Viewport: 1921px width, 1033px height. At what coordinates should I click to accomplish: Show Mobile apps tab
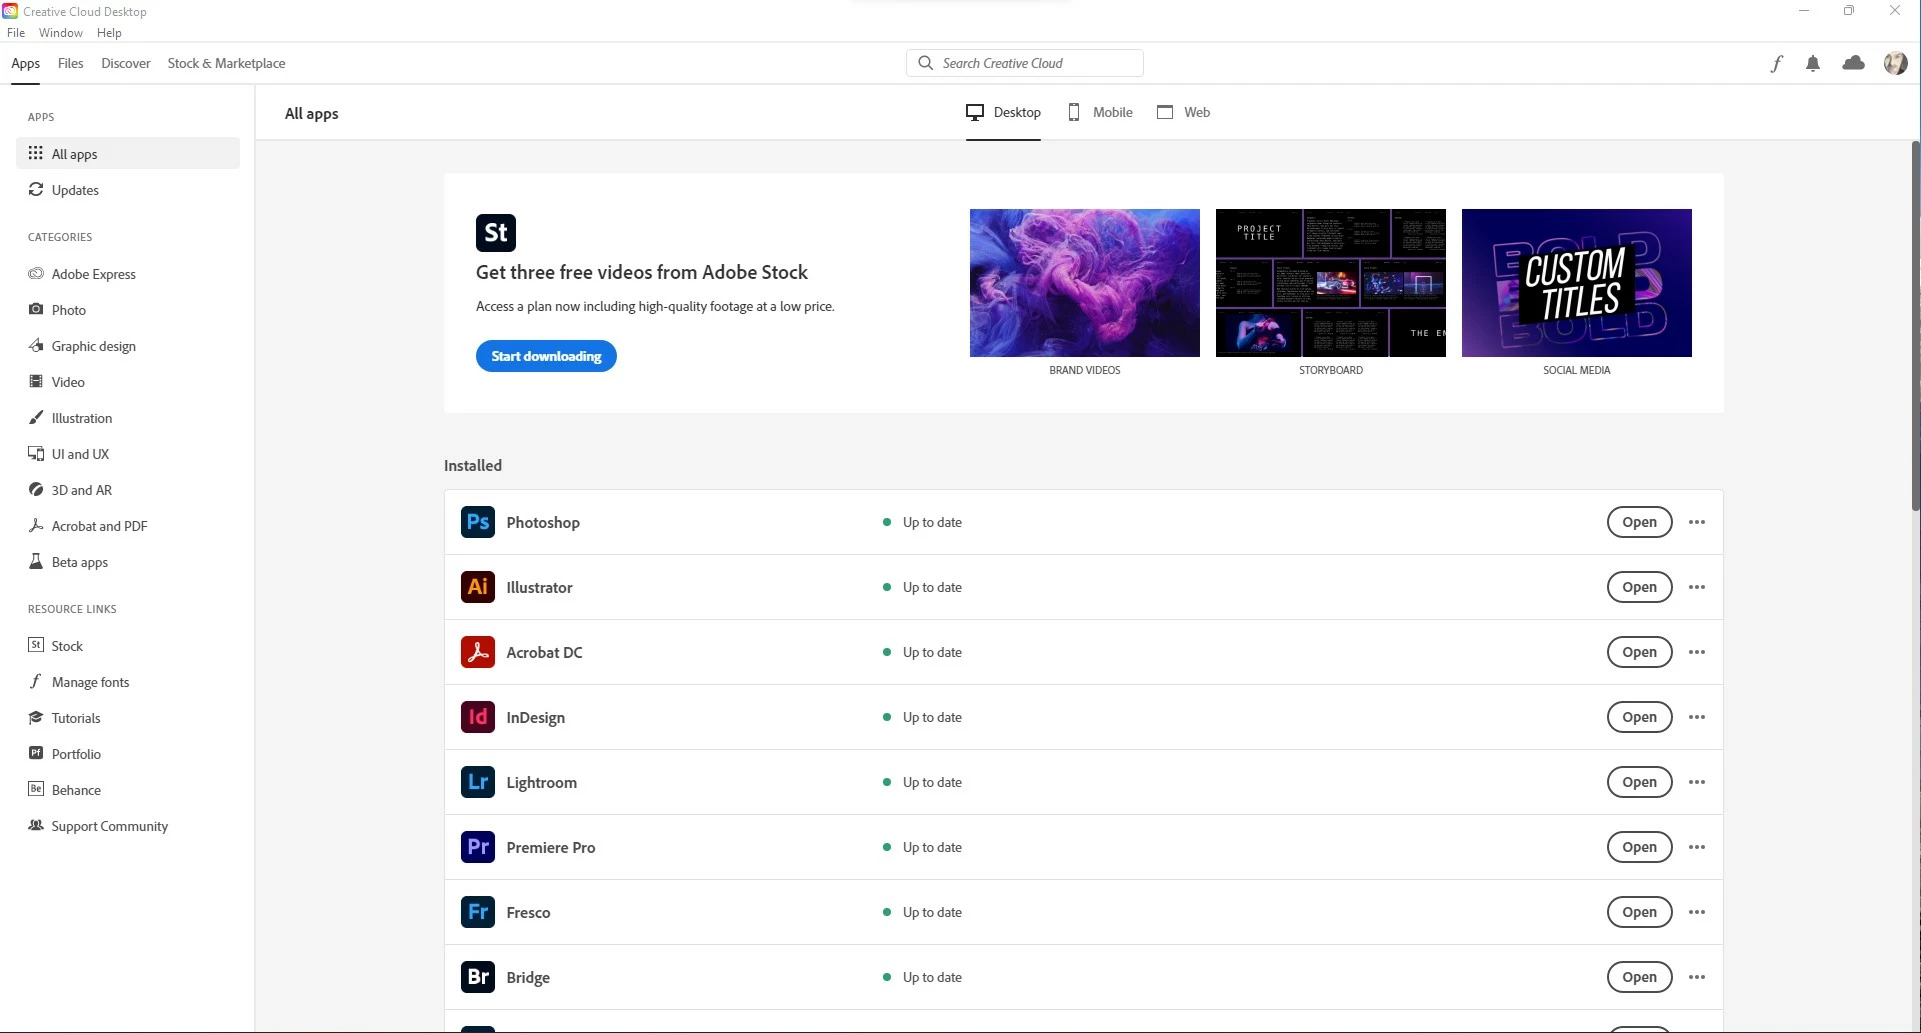pyautogui.click(x=1100, y=112)
